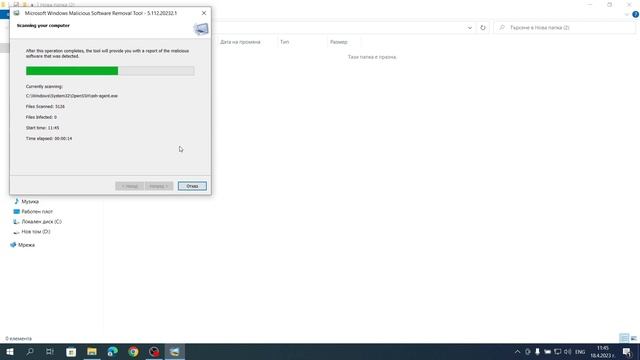Launch Google Chrome from the taskbar

(133, 352)
